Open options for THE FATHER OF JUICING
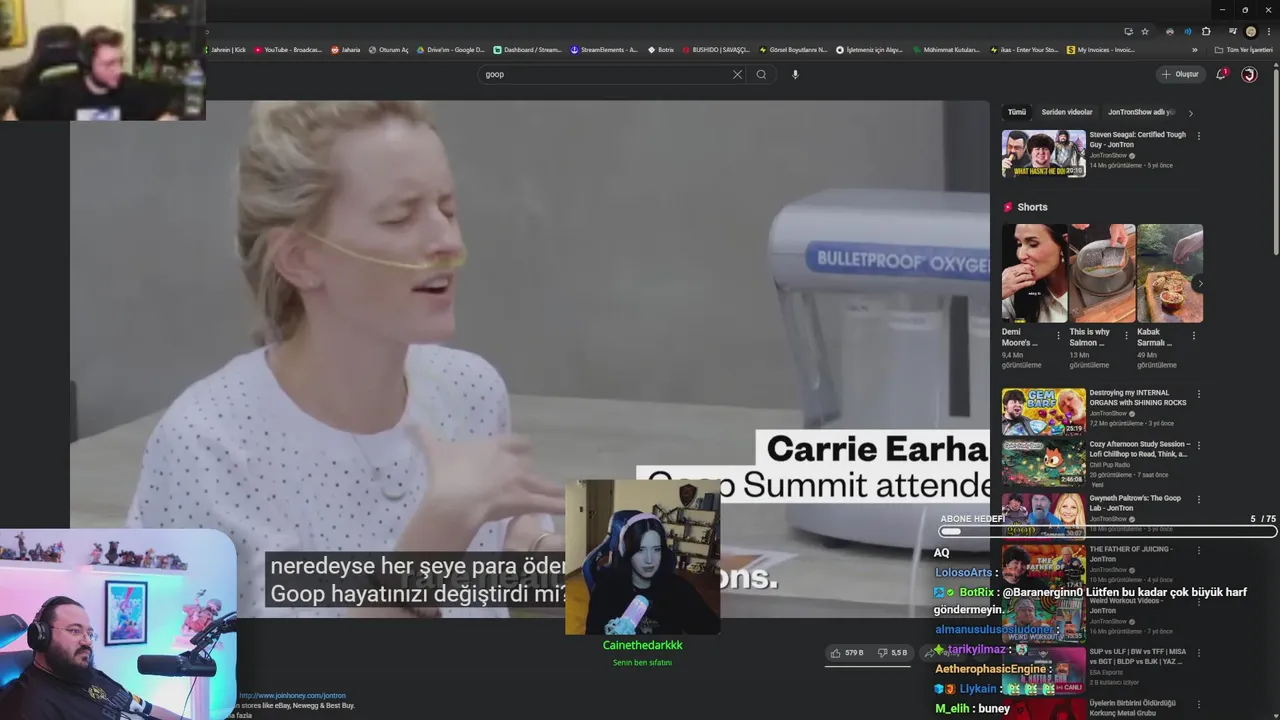The height and width of the screenshot is (720, 1280). point(1198,550)
